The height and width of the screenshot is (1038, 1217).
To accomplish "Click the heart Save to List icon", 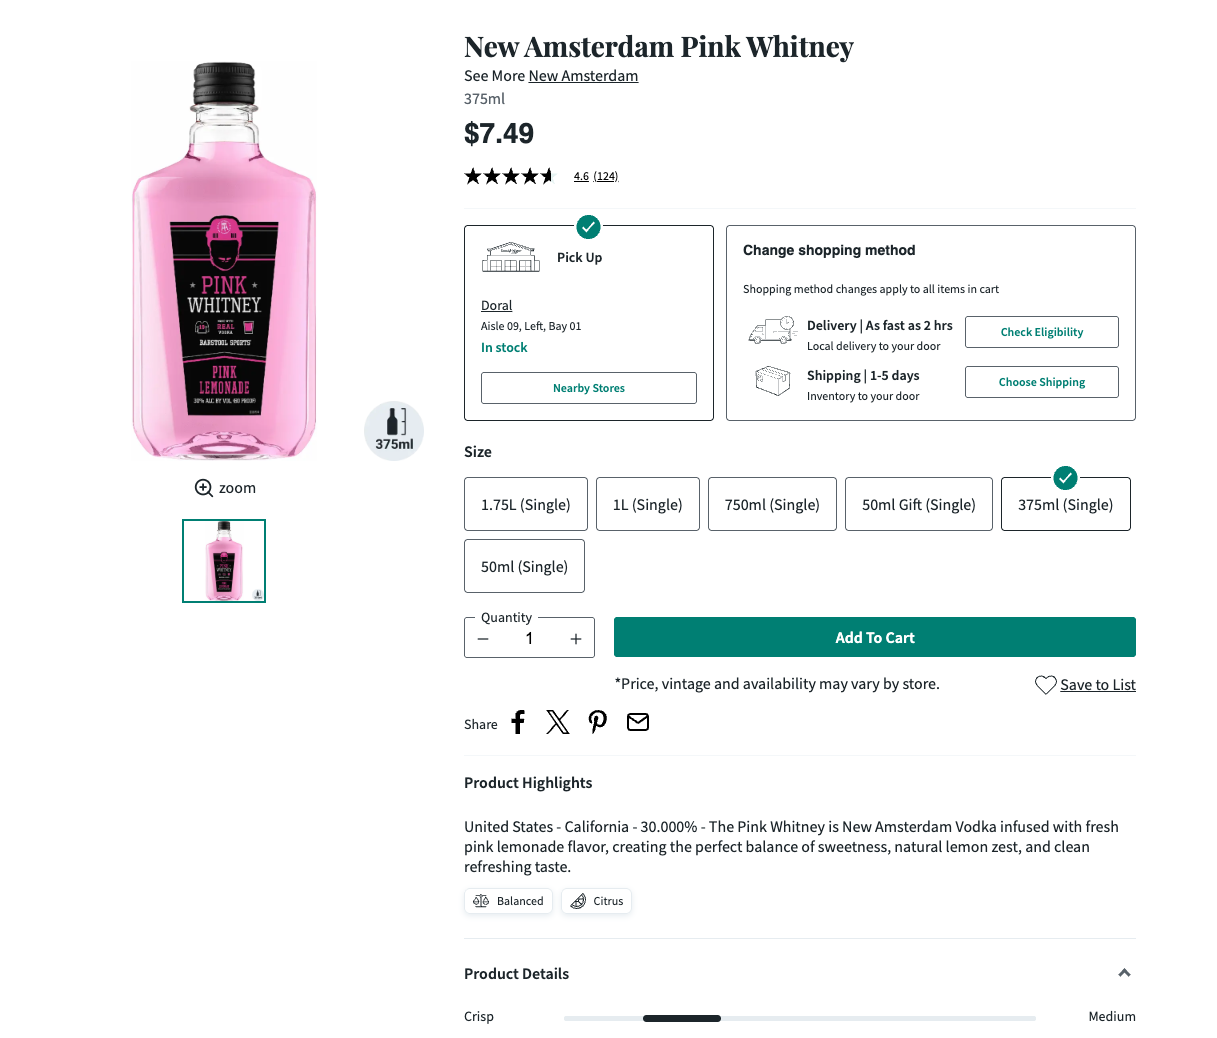I will pos(1045,685).
